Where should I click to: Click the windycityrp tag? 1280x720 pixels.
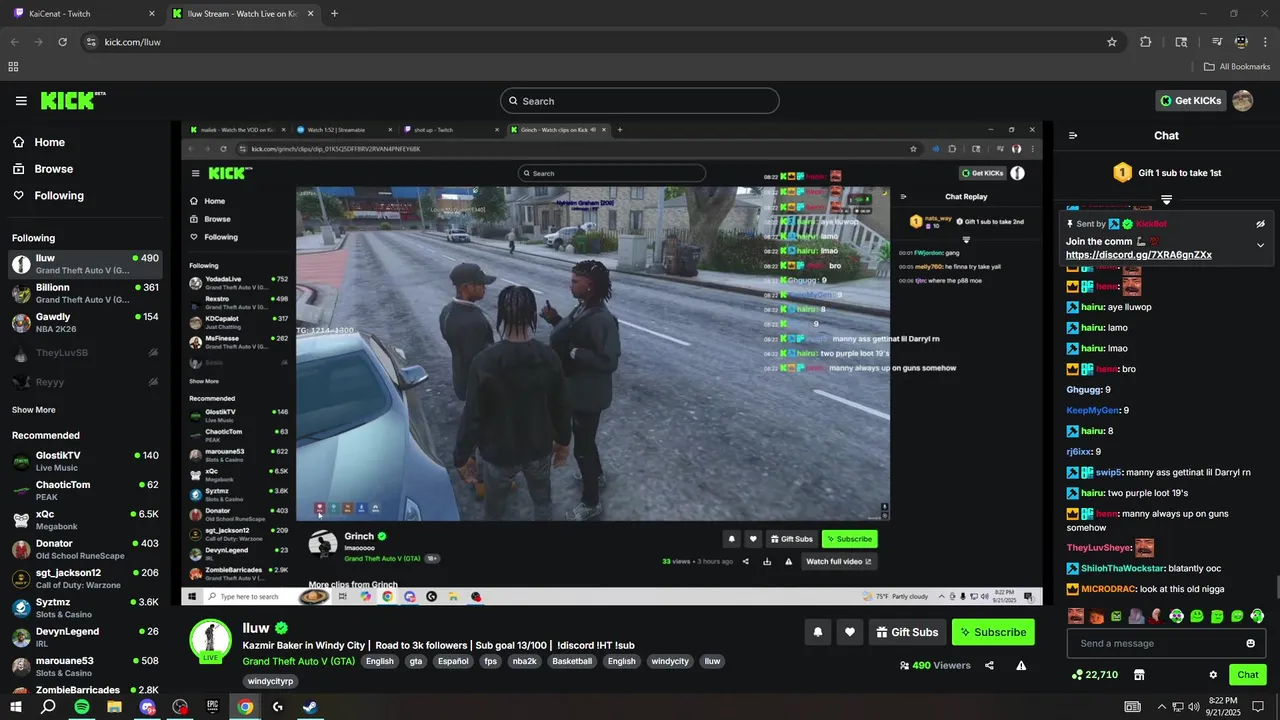(x=270, y=681)
